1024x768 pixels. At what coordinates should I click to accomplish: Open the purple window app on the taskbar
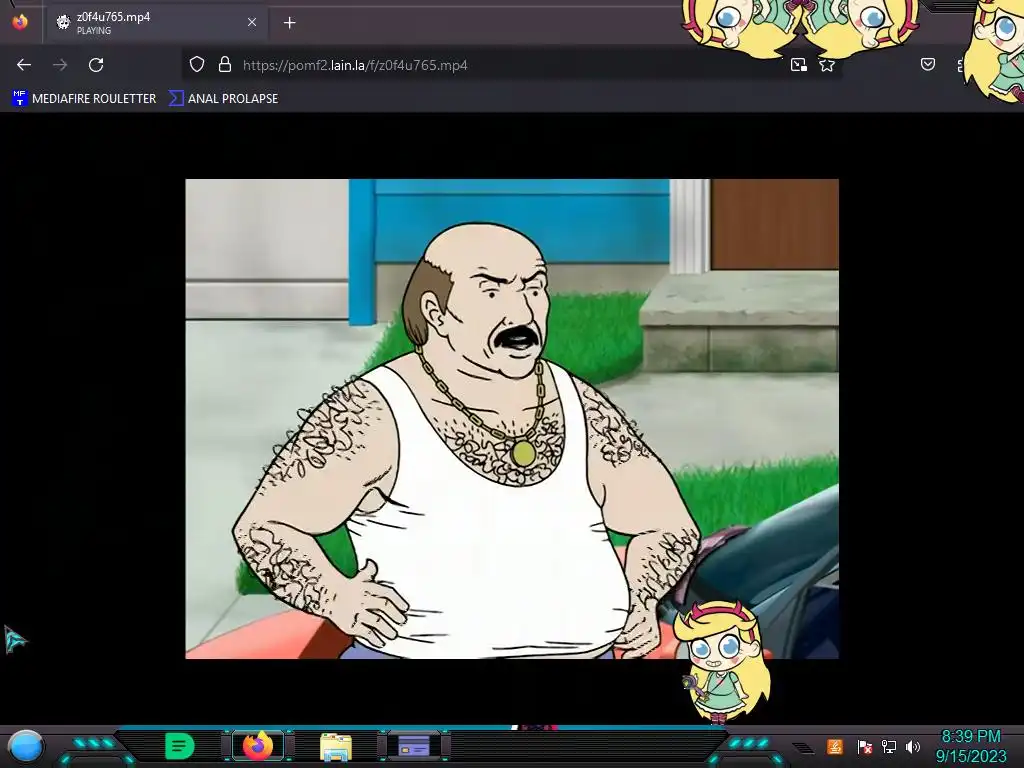tap(414, 745)
